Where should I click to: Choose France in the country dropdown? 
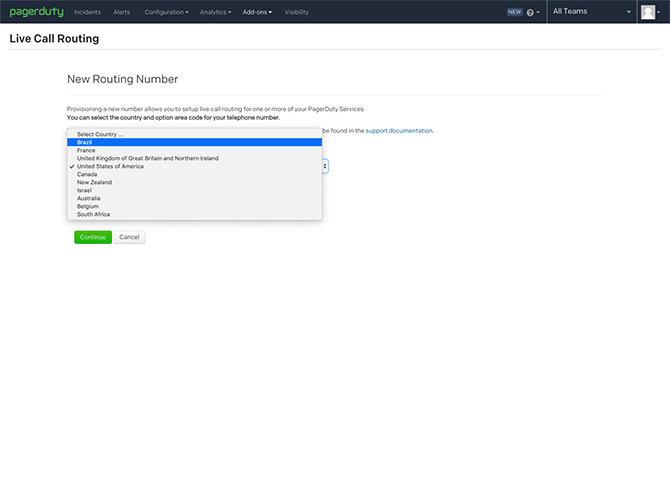(86, 150)
